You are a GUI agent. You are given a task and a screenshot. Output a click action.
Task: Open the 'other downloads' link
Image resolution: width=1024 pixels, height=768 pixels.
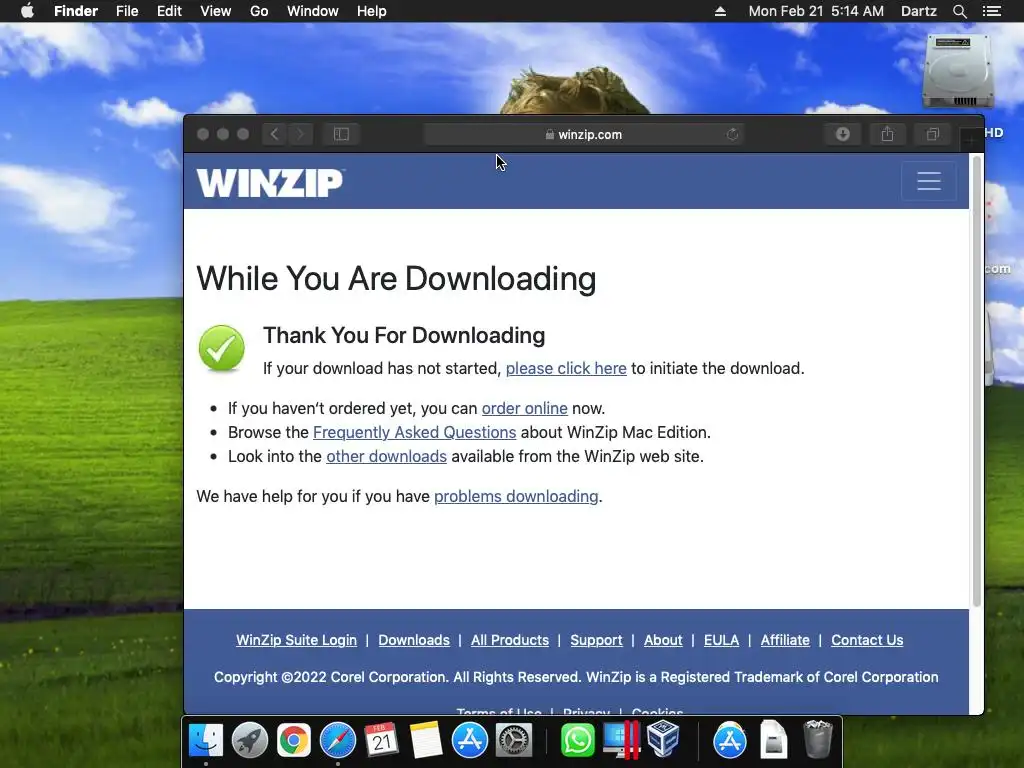point(387,456)
